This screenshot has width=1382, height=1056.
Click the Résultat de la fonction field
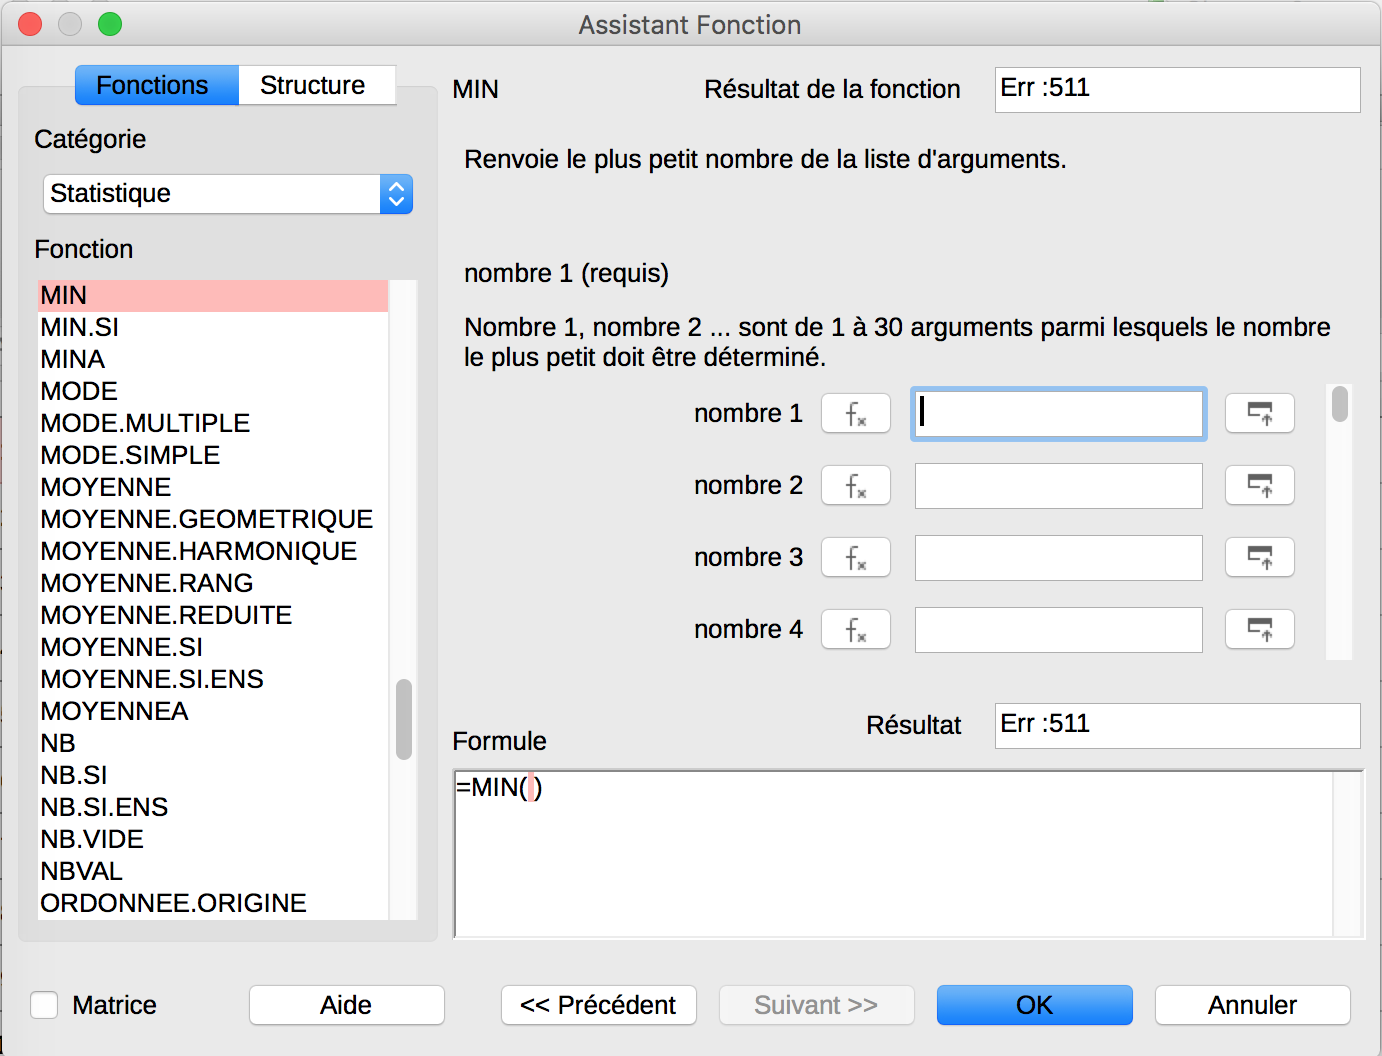point(1178,90)
